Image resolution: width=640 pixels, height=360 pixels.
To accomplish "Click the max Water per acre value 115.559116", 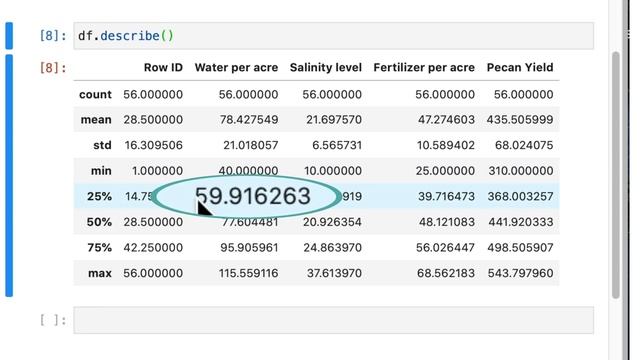I will (x=249, y=273).
